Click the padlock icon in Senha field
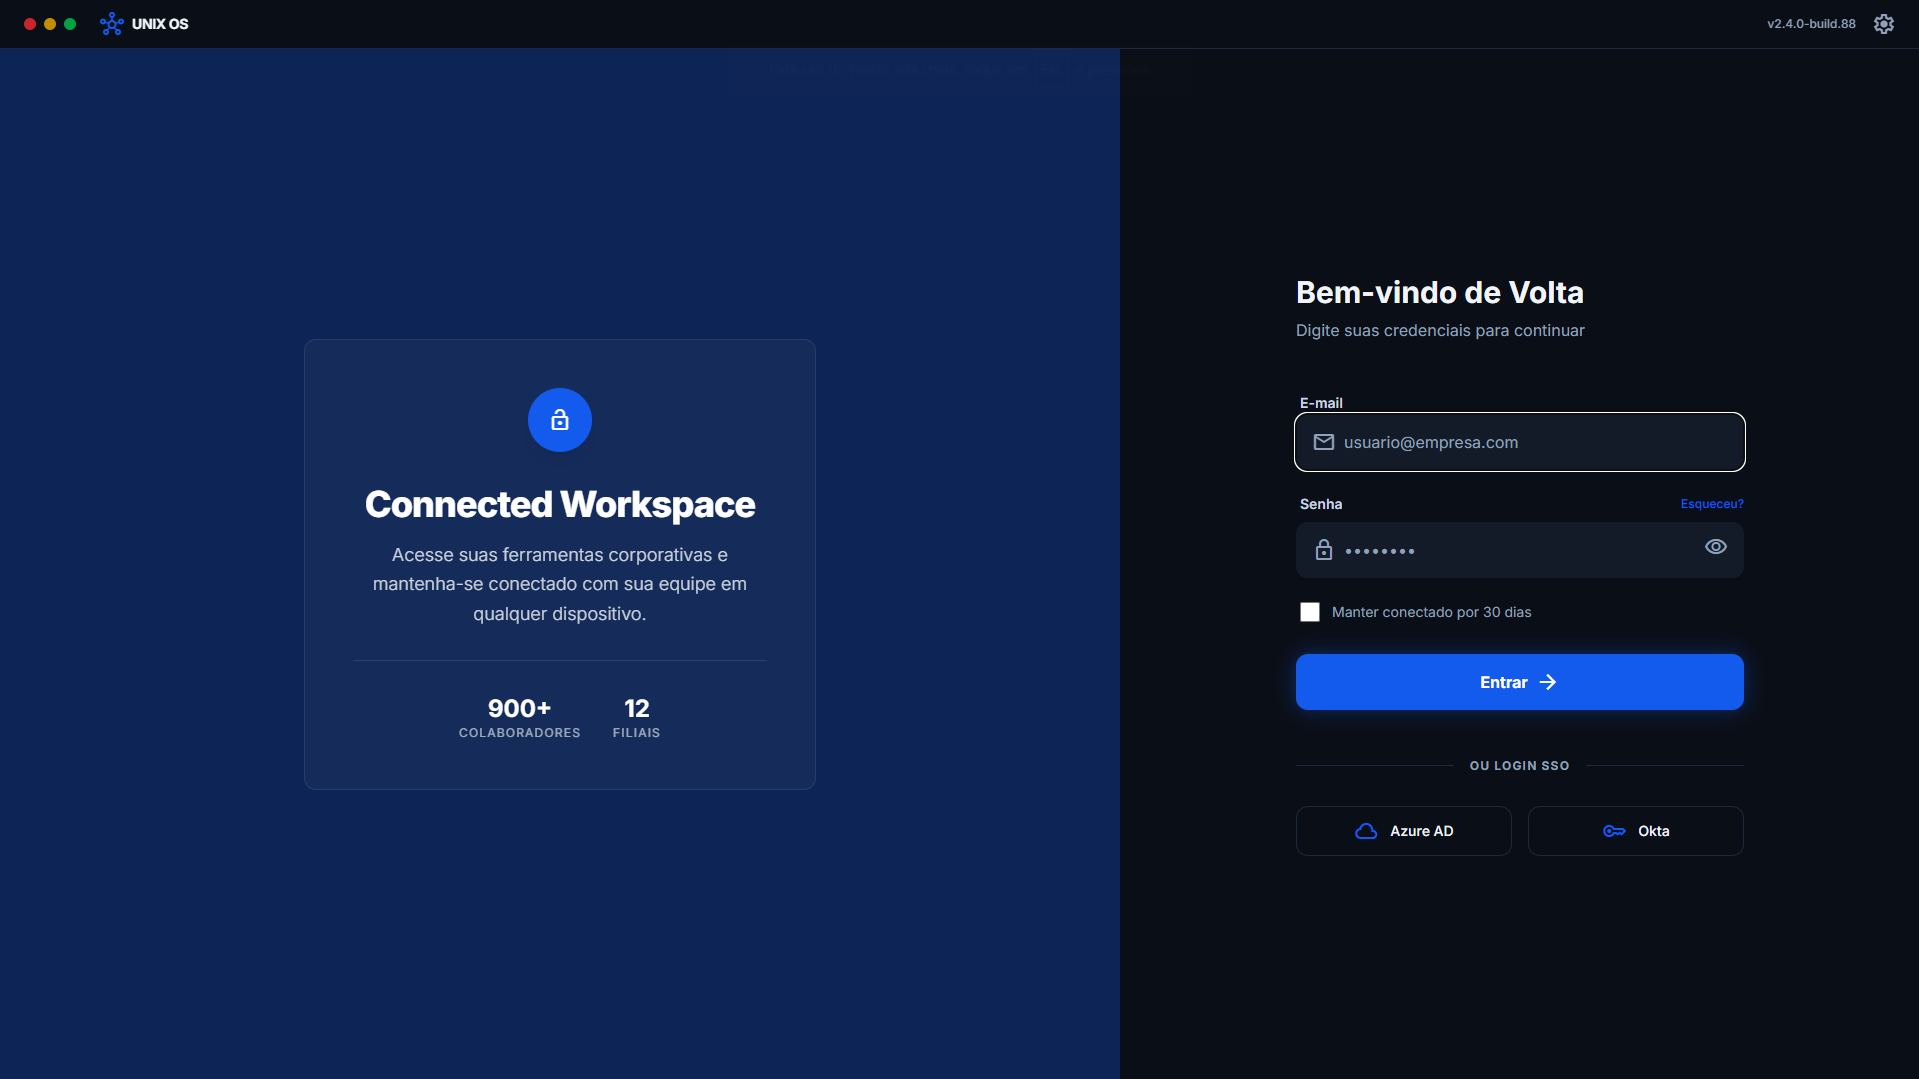The width and height of the screenshot is (1919, 1079). [1323, 550]
